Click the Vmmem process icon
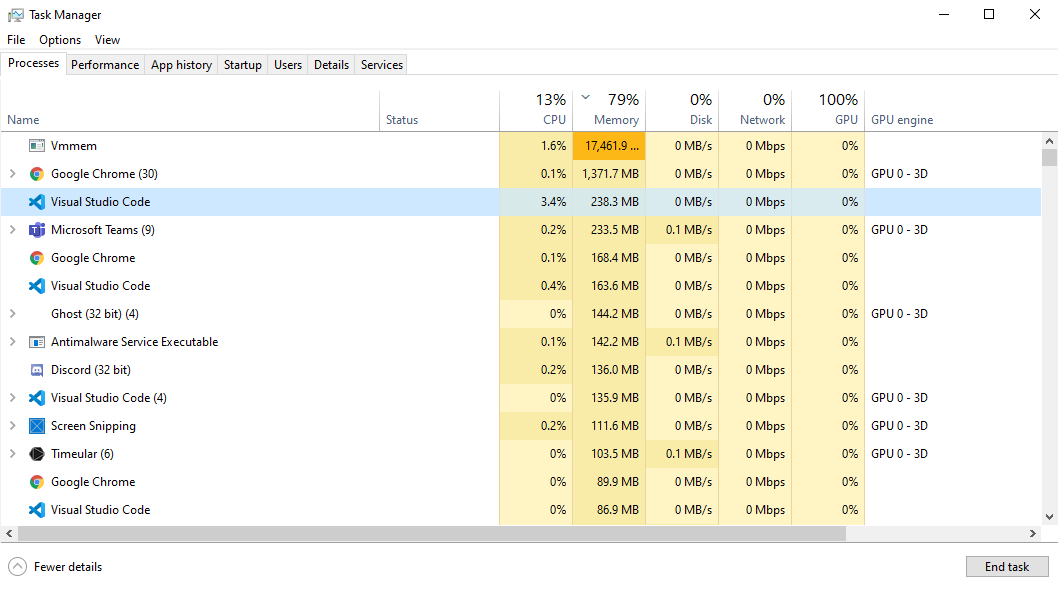Screen dimensions: 1058x590 point(37,146)
